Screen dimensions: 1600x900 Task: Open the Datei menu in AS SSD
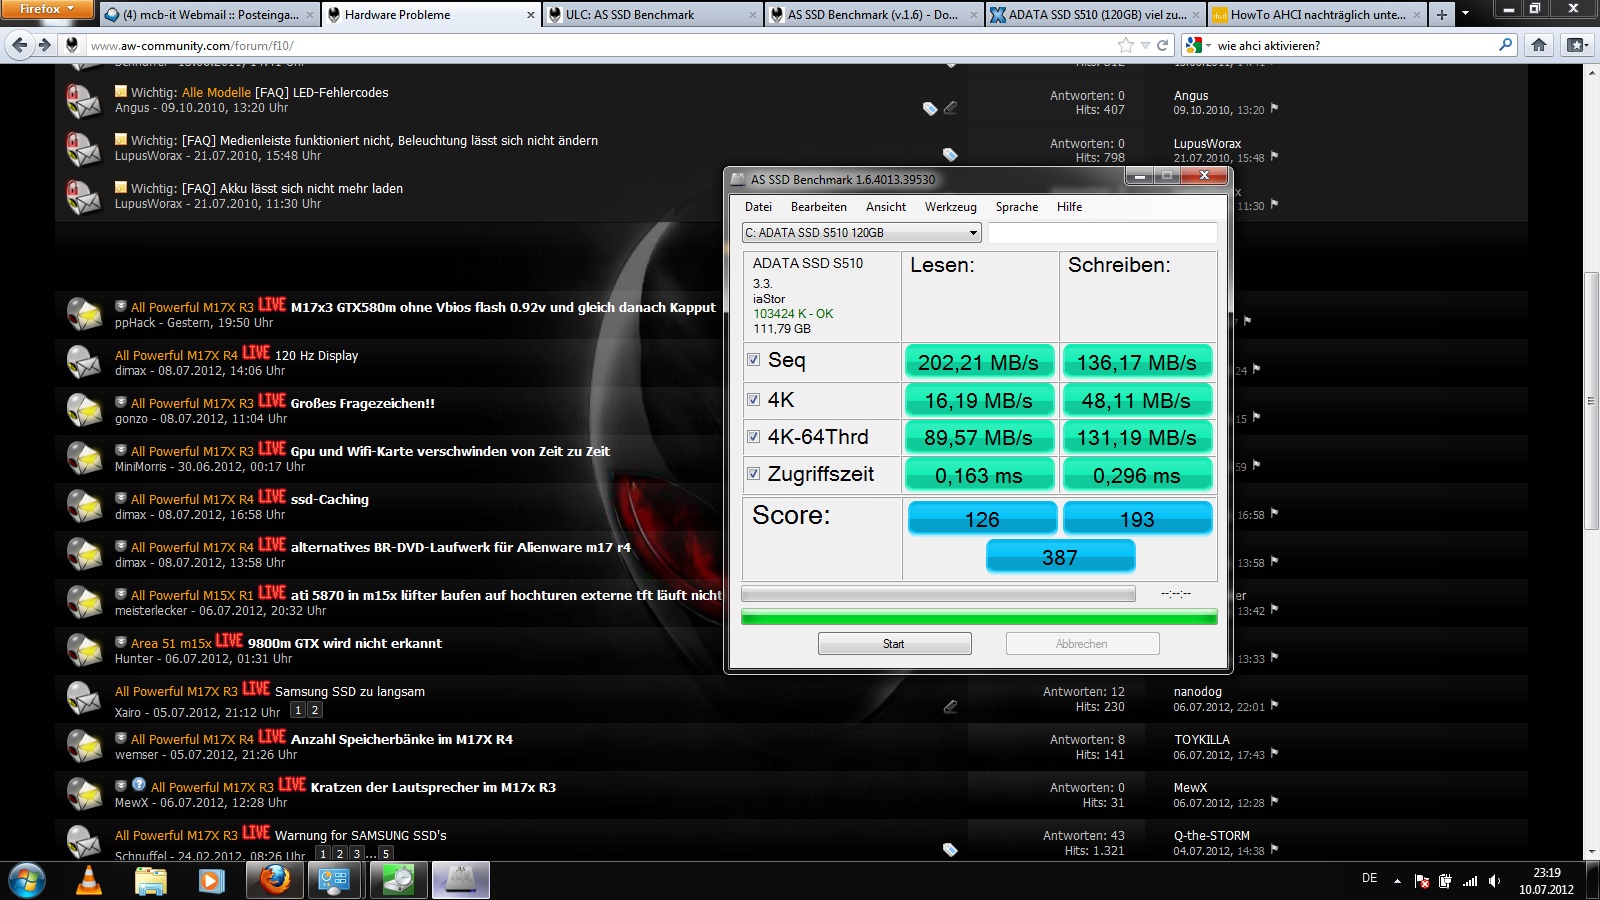coord(758,207)
